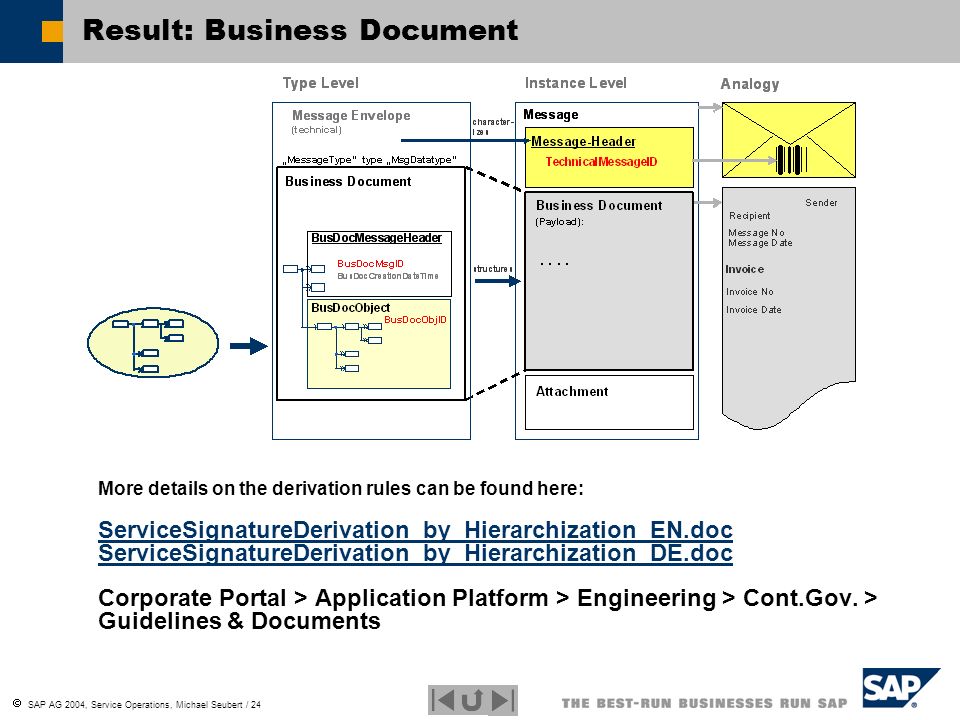Click THE BEST-RUN BUSINESSES RUN SAP slogan
The image size is (960, 720).
(705, 703)
